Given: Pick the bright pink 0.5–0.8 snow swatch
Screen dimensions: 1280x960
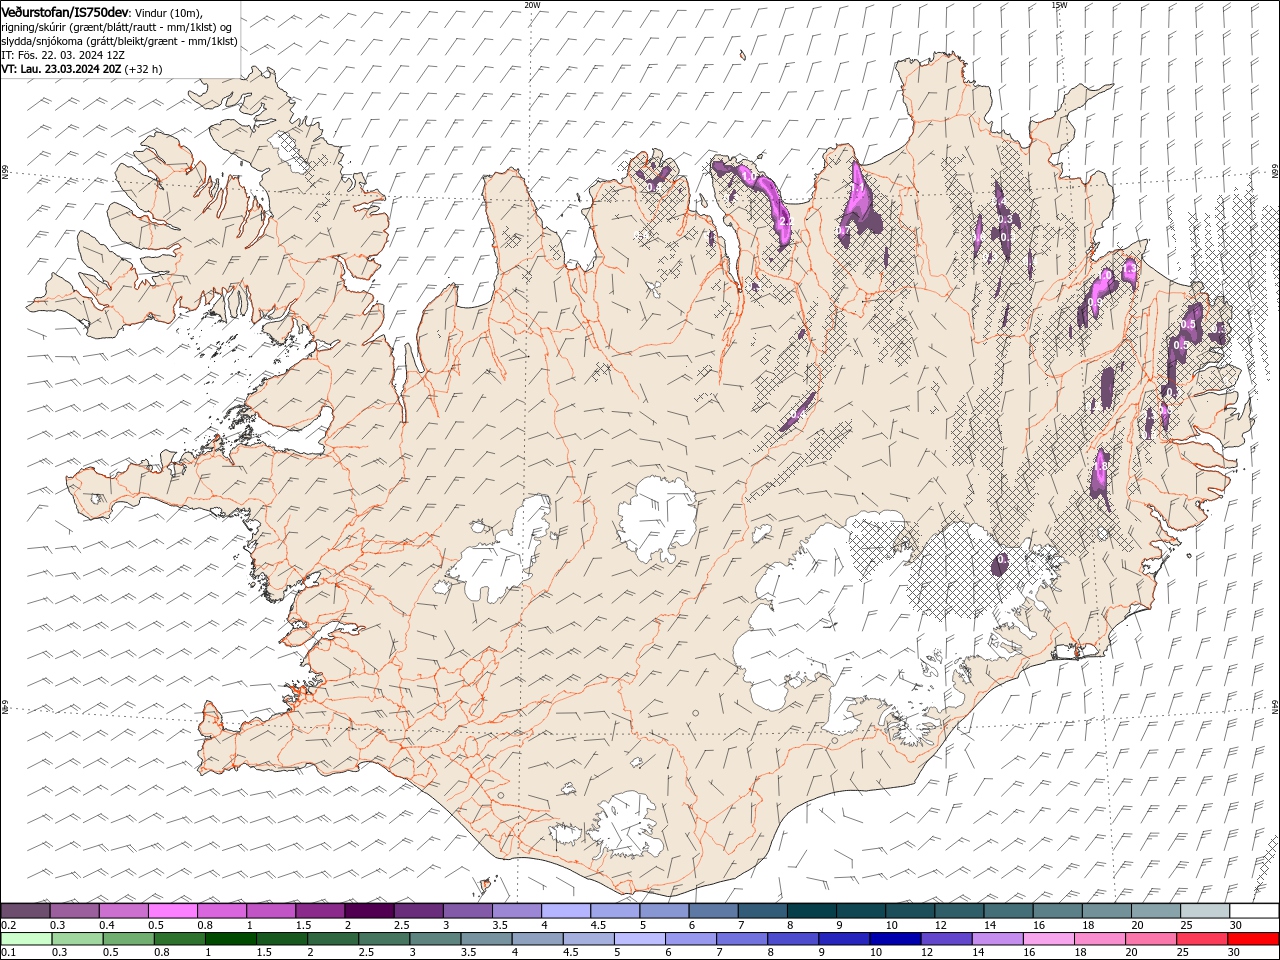Looking at the screenshot, I should click(x=172, y=911).
